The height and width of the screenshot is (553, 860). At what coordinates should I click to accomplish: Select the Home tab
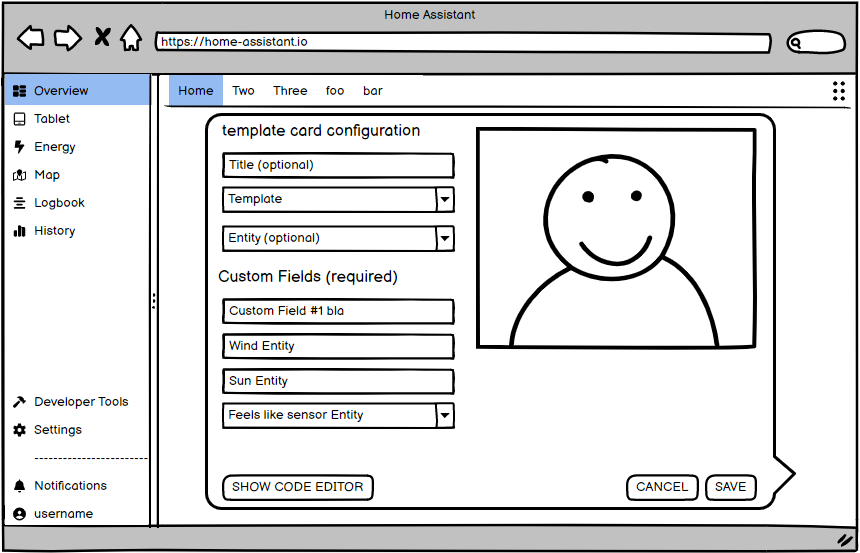coord(196,91)
